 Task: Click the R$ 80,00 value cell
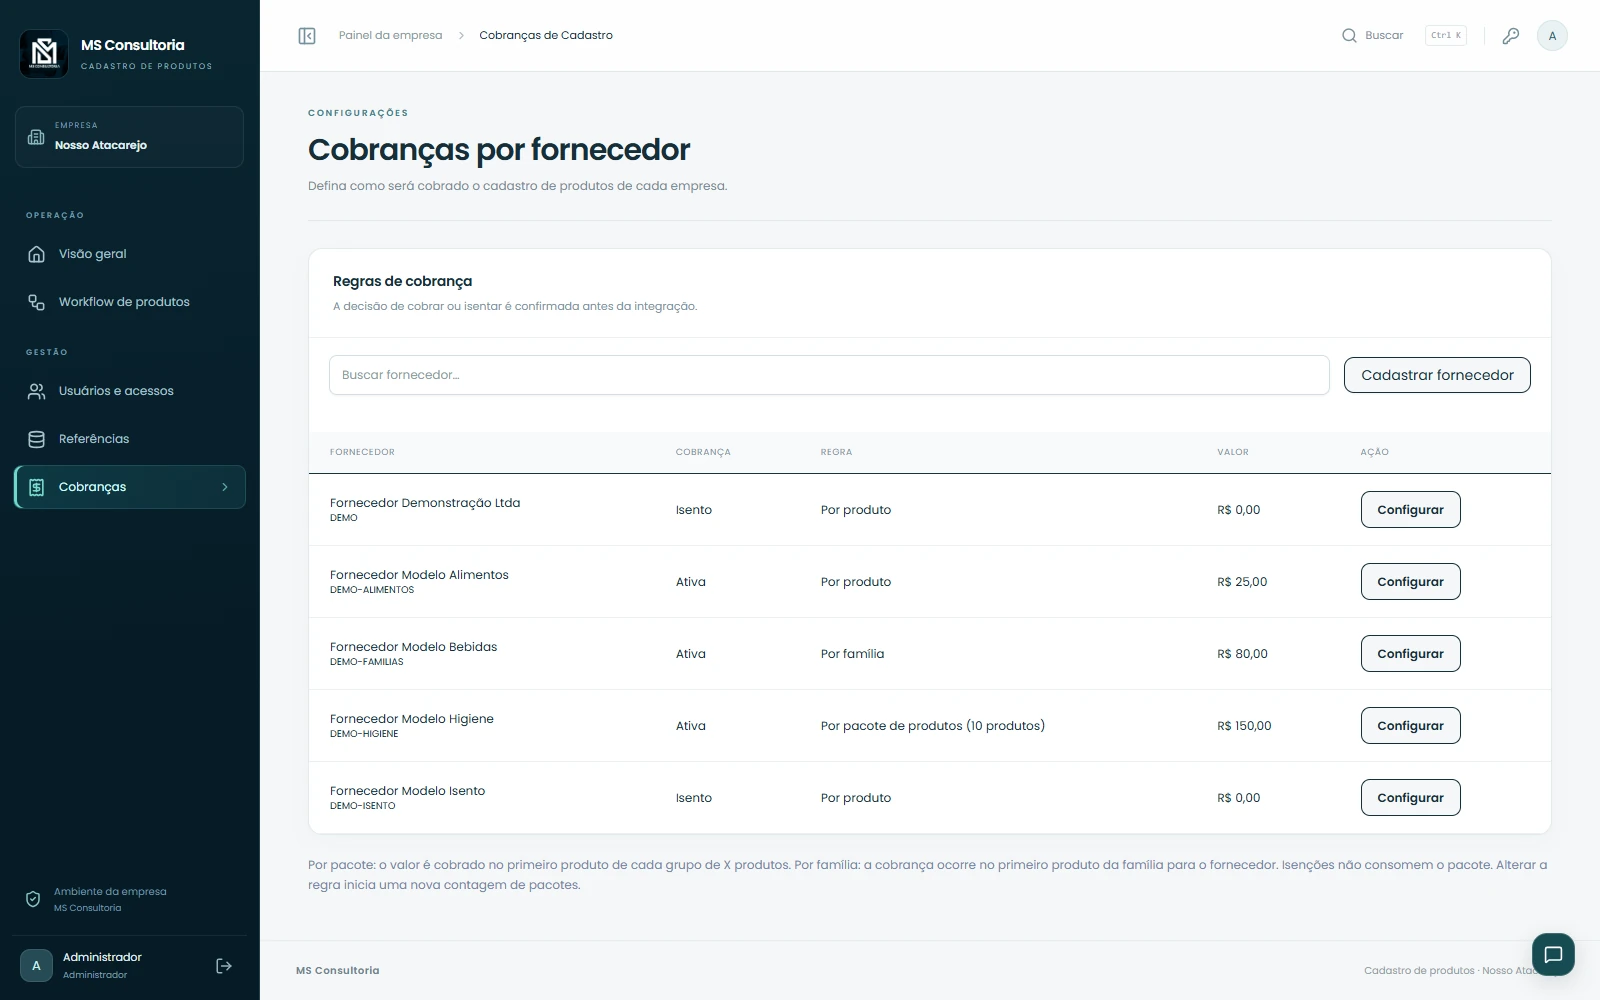point(1242,654)
